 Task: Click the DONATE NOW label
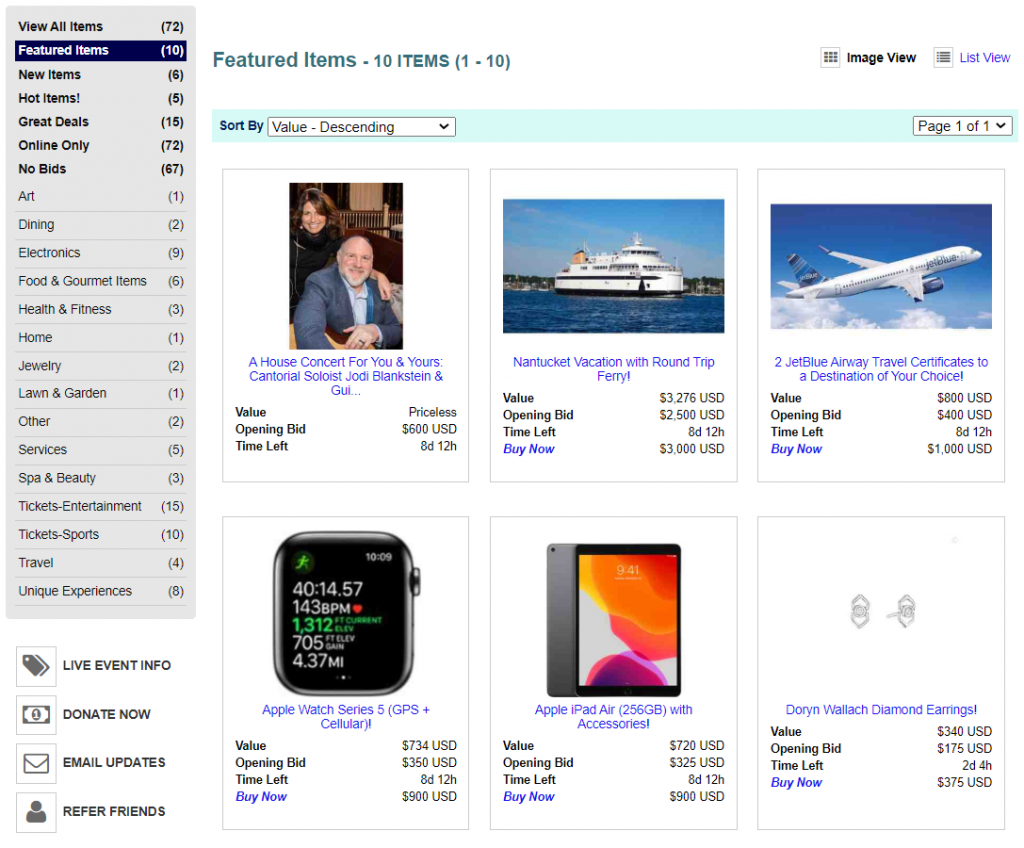pos(106,715)
